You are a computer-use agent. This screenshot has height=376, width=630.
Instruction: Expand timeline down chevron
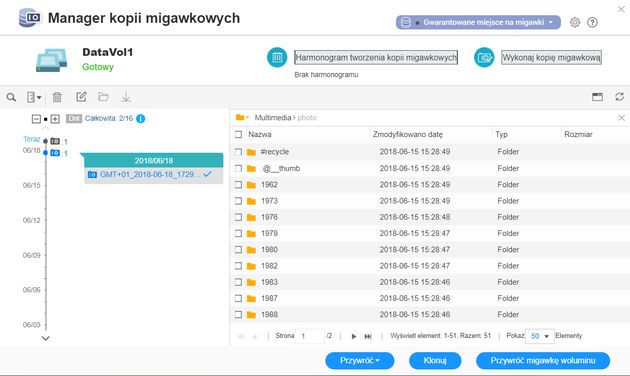pyautogui.click(x=46, y=338)
